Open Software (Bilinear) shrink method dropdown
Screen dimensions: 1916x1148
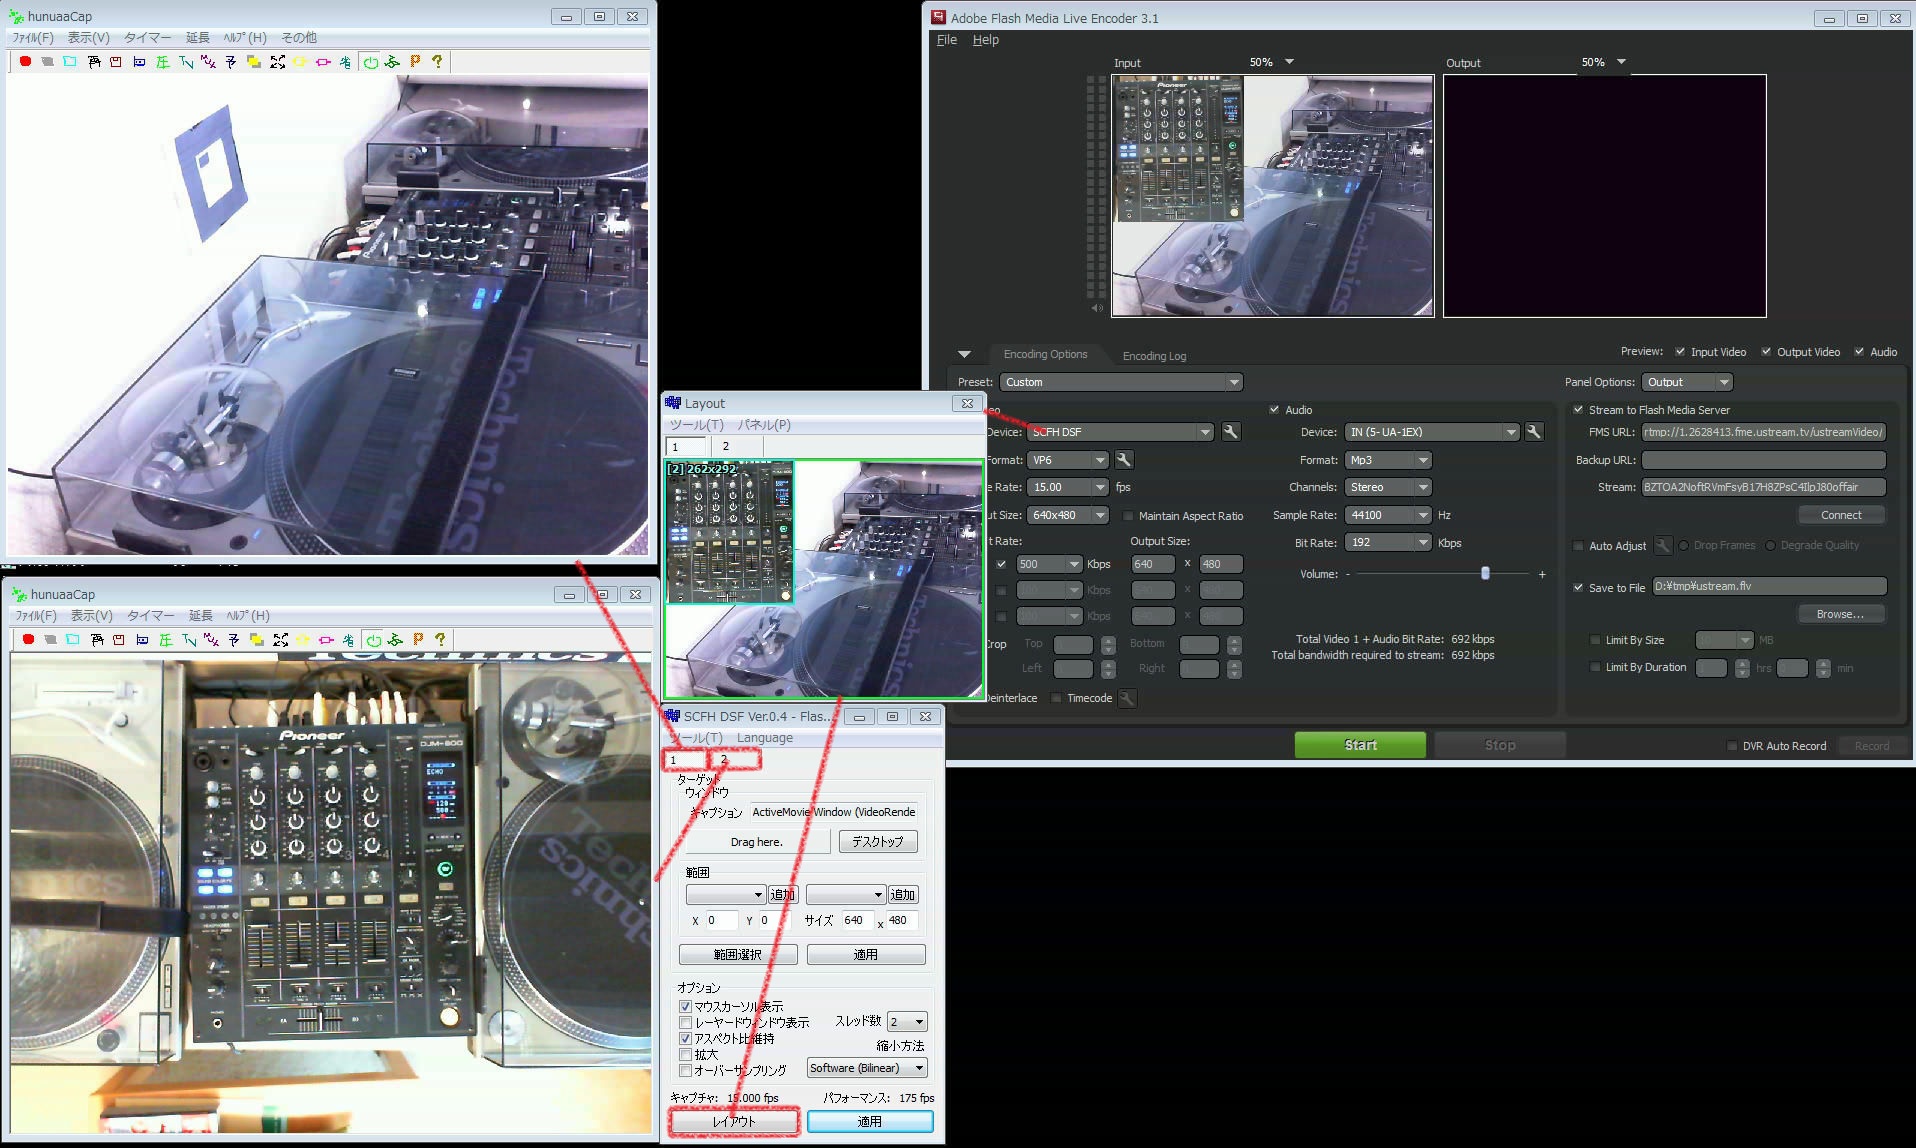tap(867, 1068)
